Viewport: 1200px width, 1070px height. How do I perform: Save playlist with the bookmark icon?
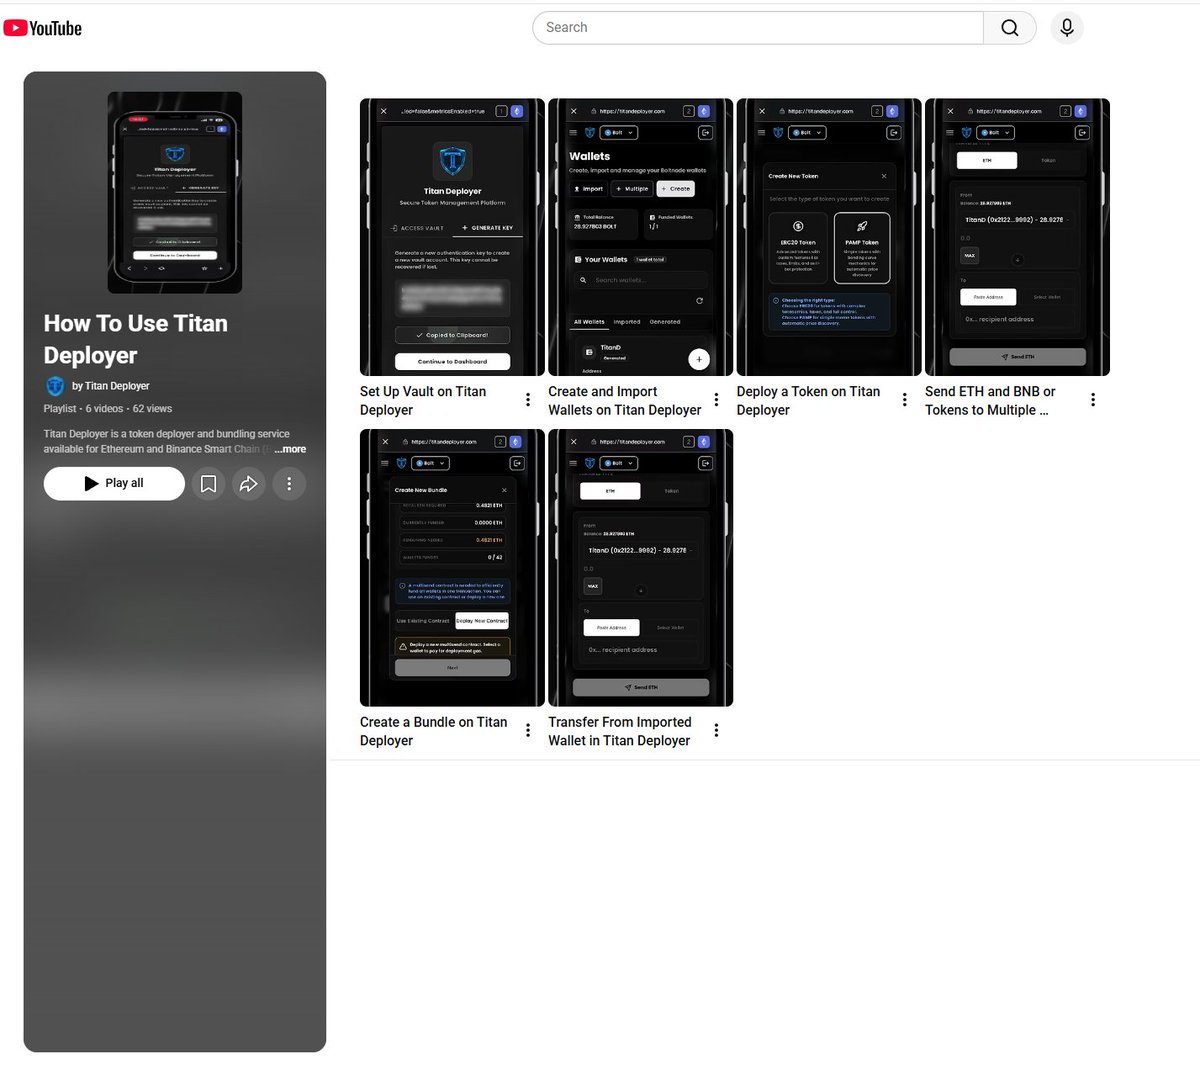tap(208, 484)
